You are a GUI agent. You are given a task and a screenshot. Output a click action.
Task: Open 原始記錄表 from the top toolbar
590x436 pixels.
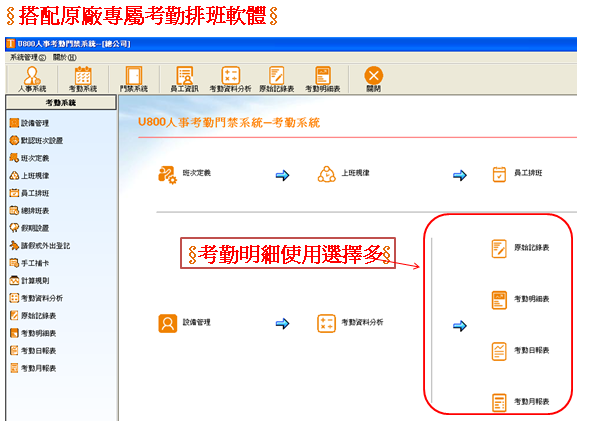click(277, 79)
